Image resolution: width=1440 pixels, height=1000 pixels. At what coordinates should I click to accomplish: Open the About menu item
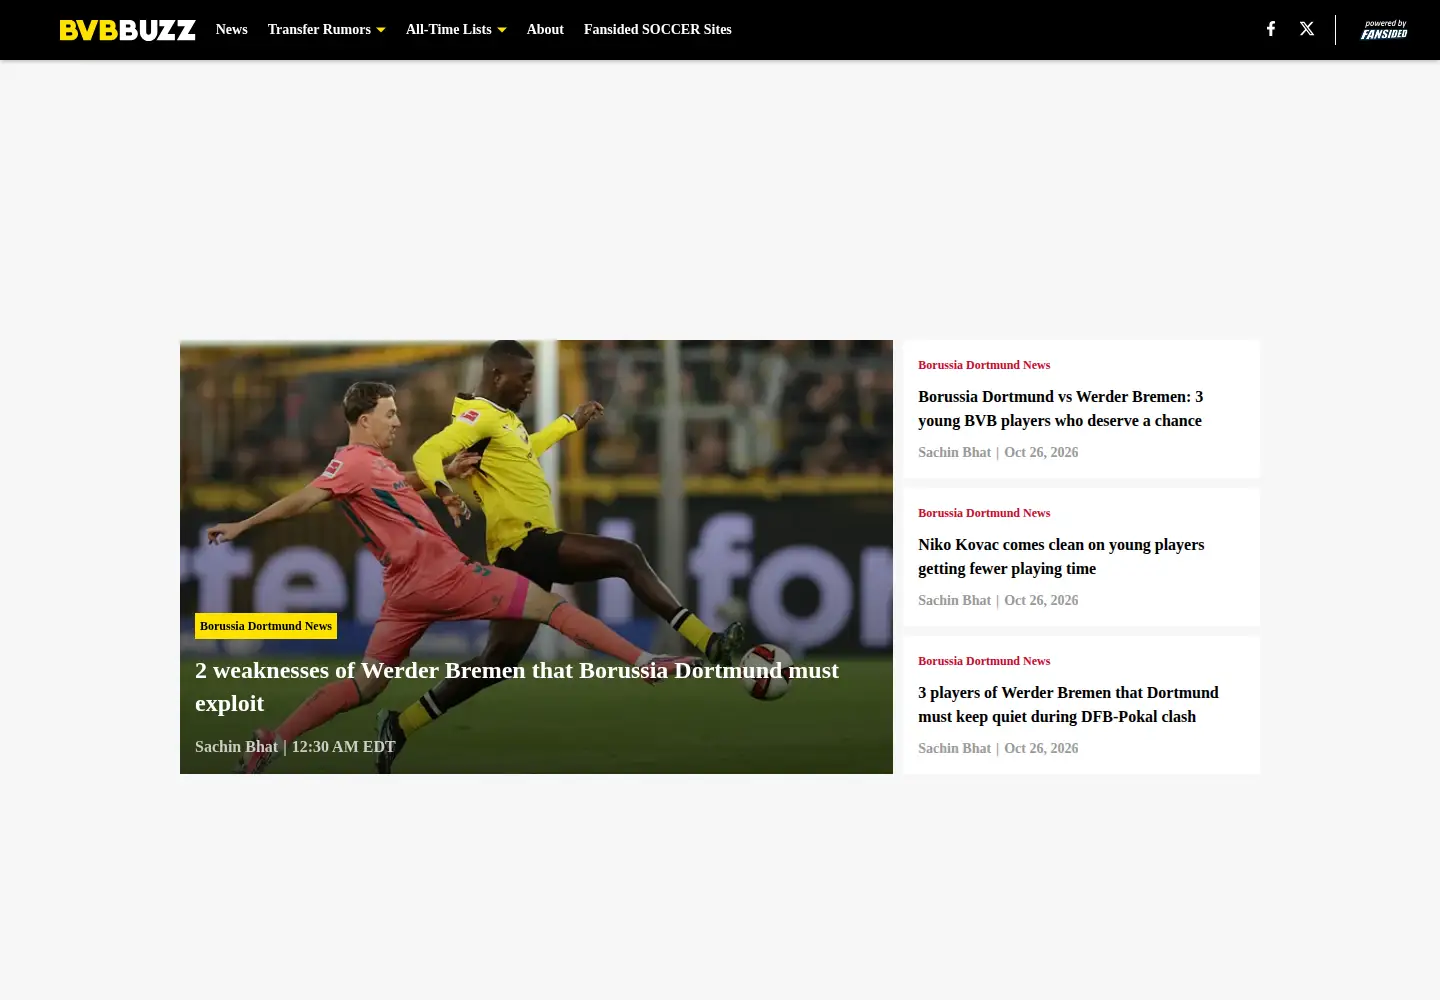(545, 30)
